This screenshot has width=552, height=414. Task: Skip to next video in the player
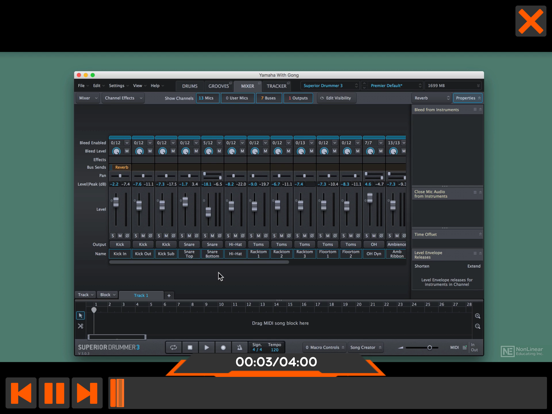point(87,393)
